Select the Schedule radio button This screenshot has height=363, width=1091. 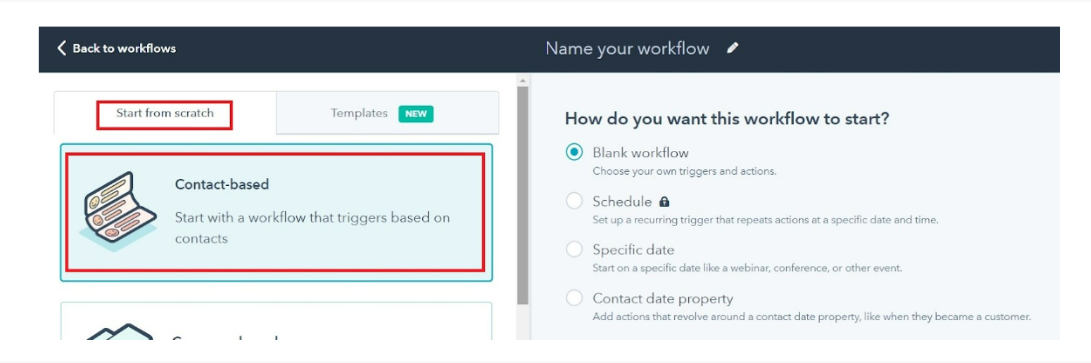pyautogui.click(x=574, y=202)
